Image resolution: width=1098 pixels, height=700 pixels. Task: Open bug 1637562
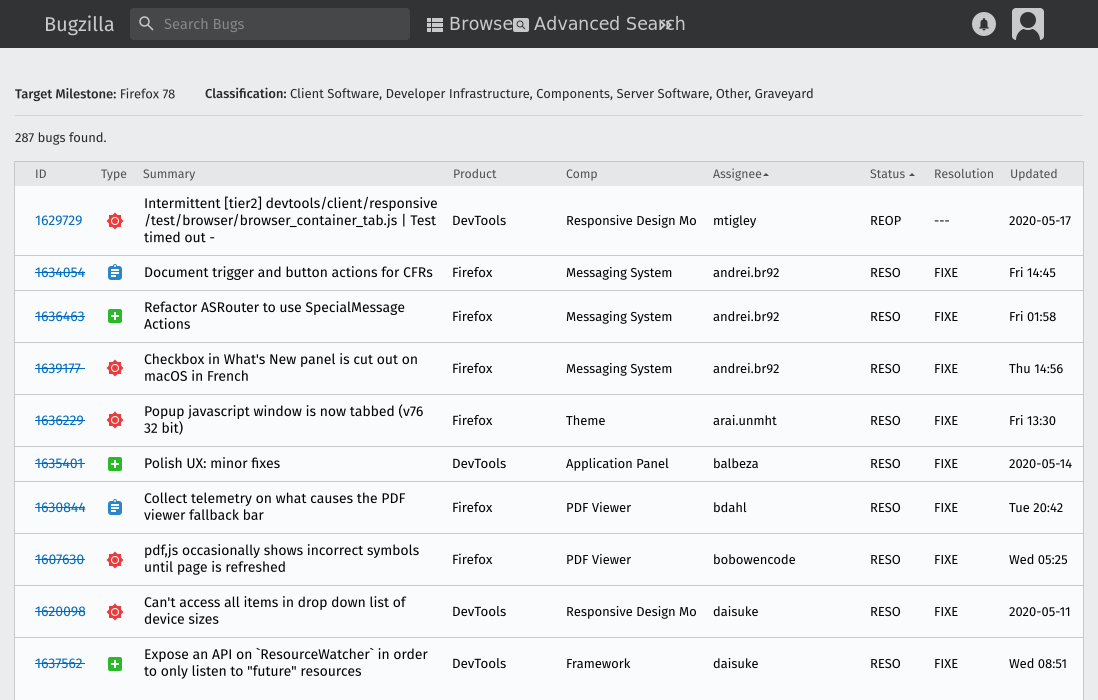60,663
